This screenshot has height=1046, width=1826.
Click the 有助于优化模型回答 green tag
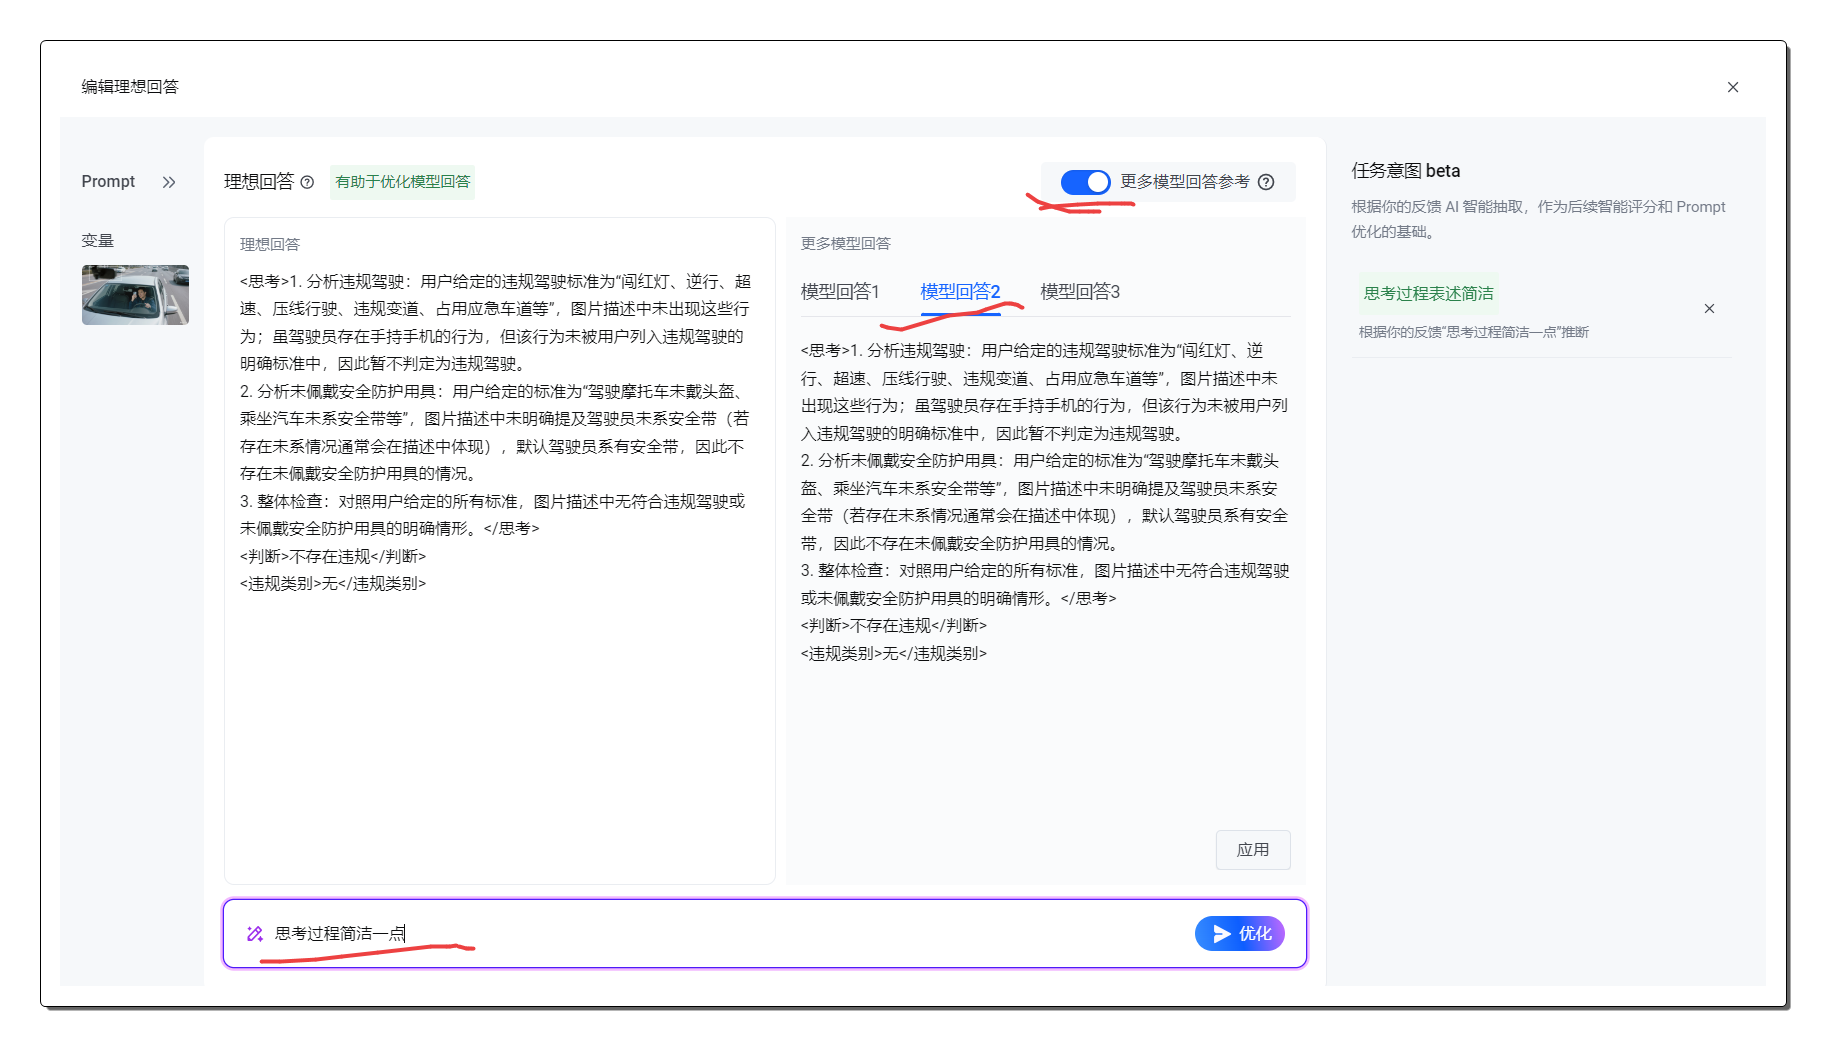[402, 182]
